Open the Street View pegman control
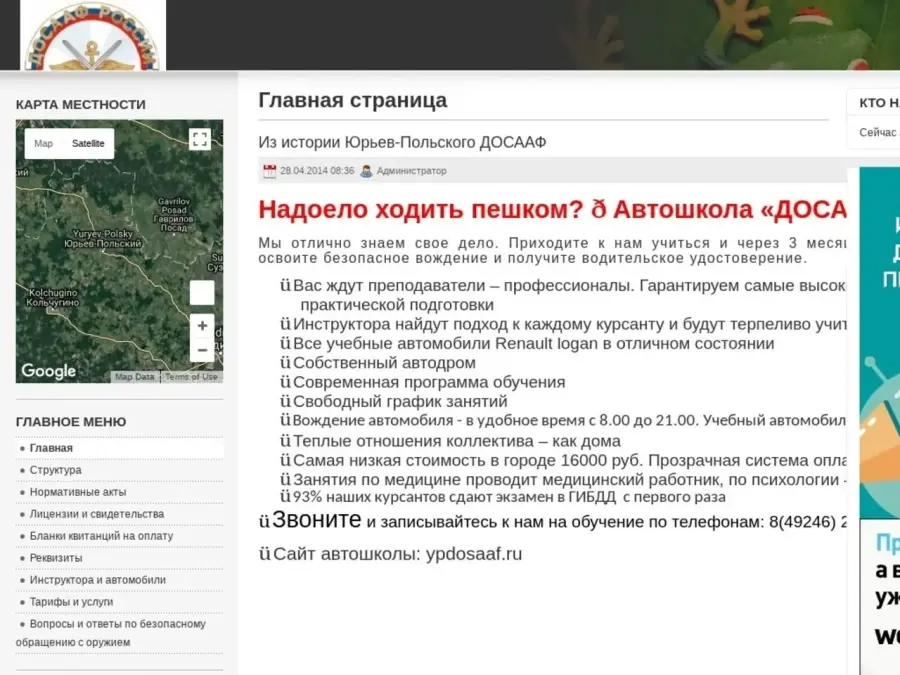The width and height of the screenshot is (900, 675). click(202, 293)
